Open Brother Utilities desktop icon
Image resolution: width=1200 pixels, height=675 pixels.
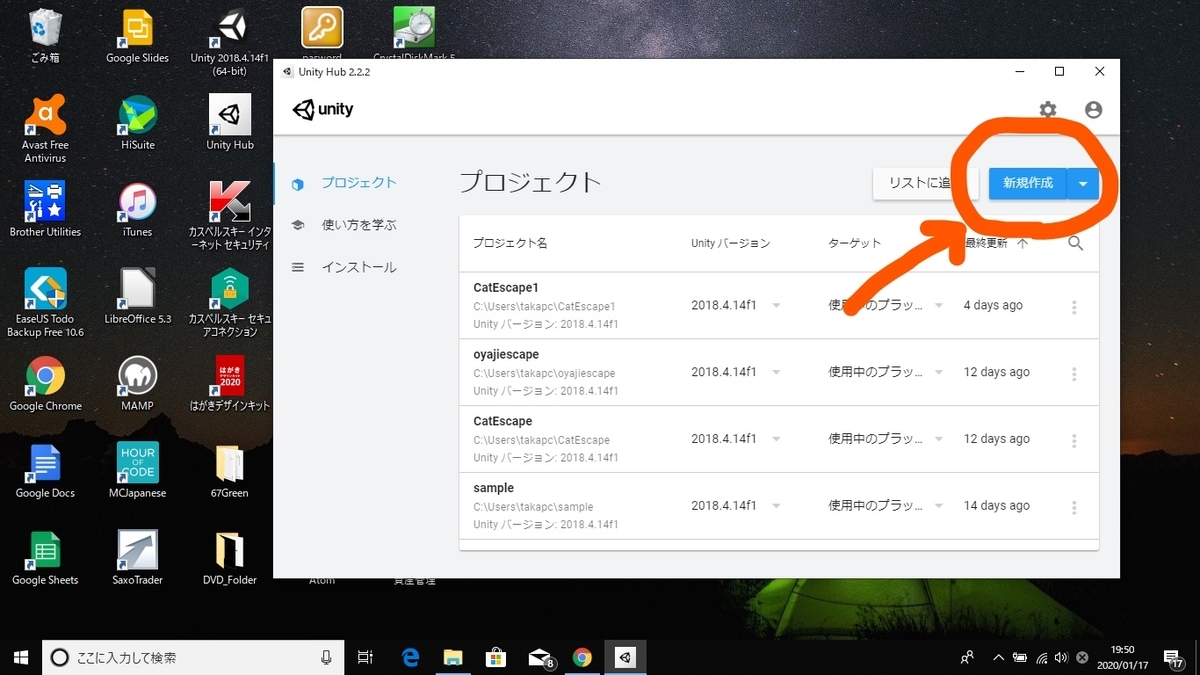(45, 209)
